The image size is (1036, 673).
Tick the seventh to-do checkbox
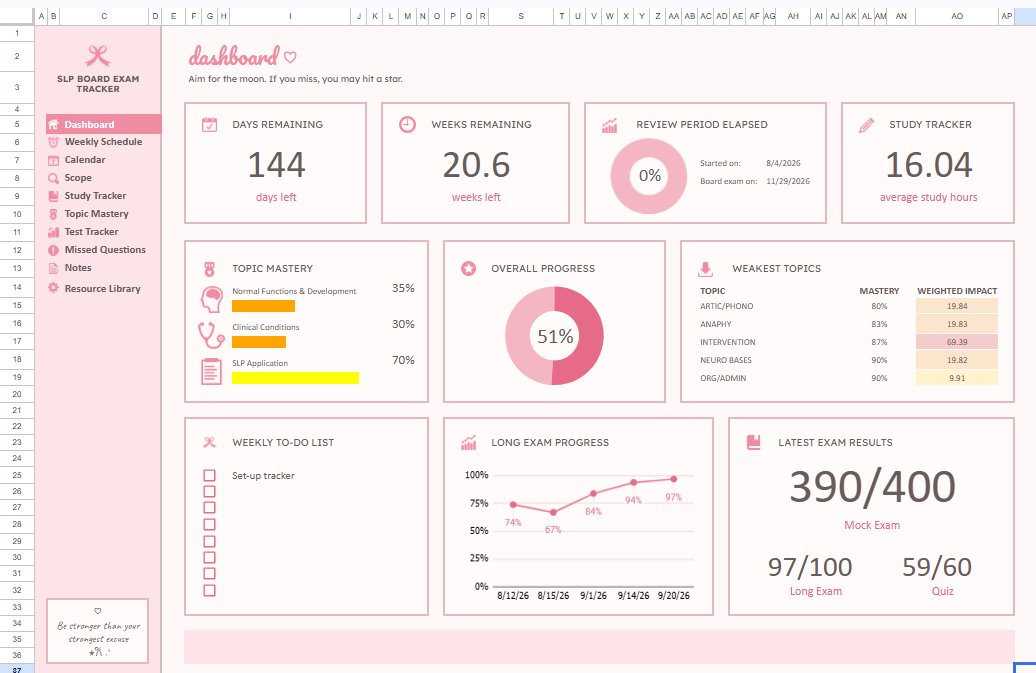(209, 573)
